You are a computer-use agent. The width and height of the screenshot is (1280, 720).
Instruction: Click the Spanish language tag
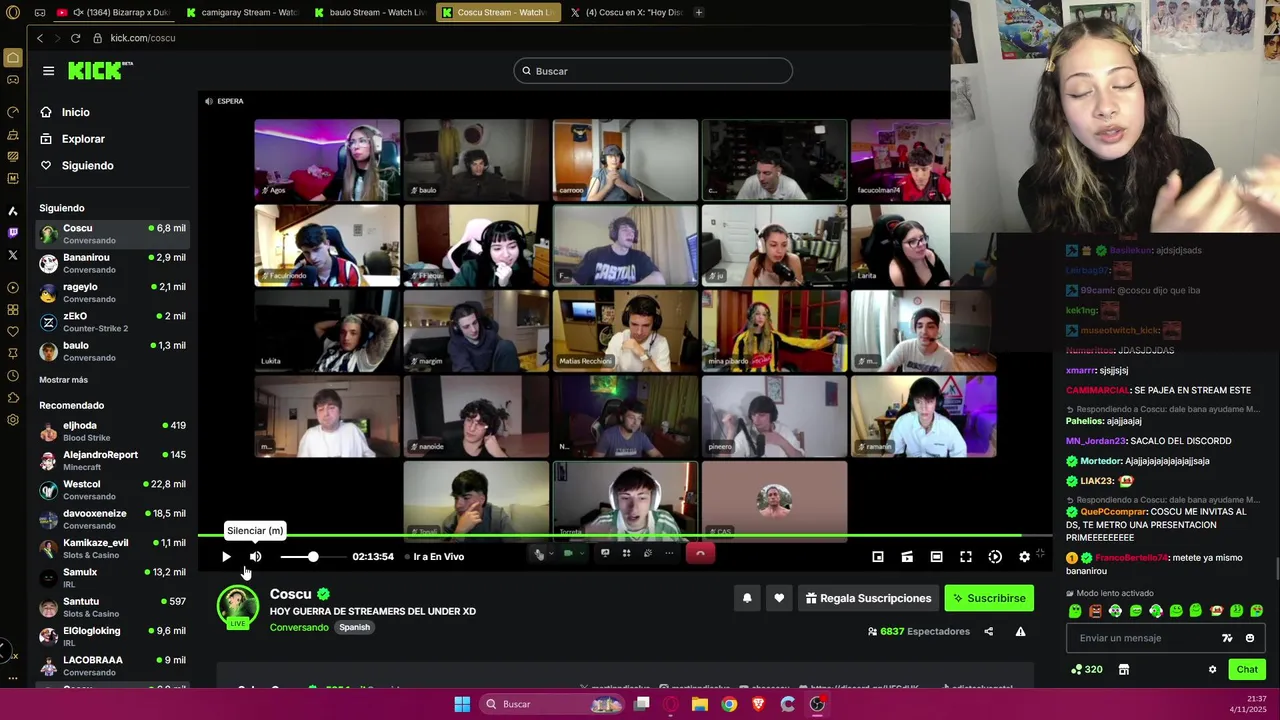[354, 627]
